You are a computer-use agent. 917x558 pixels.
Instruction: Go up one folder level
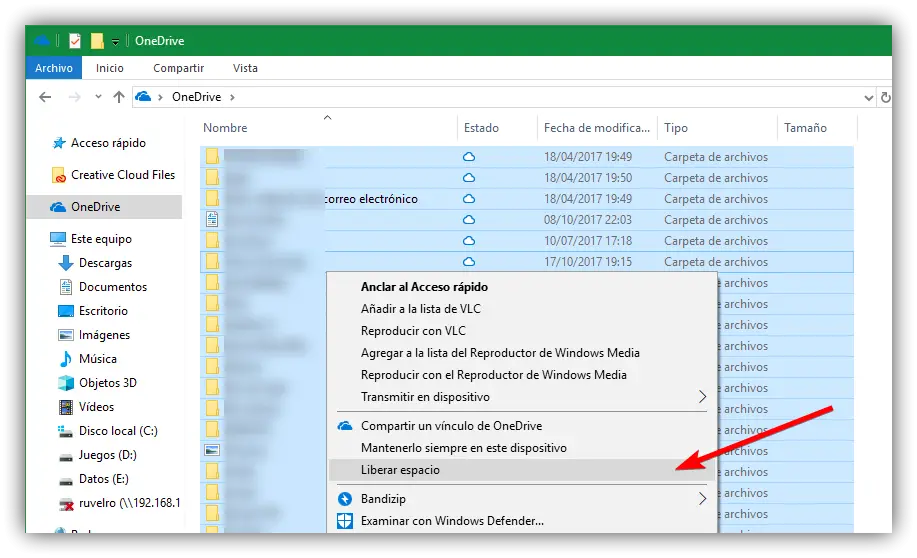[x=119, y=97]
